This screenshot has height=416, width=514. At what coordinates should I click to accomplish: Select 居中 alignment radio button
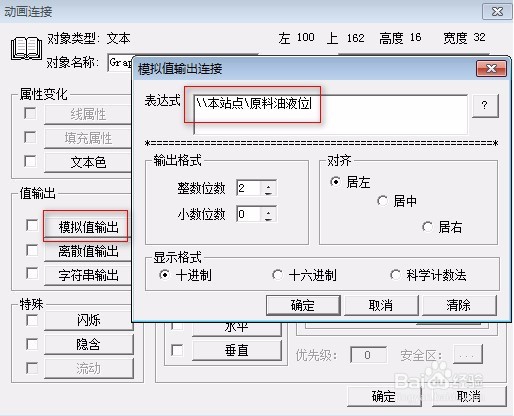(382, 201)
